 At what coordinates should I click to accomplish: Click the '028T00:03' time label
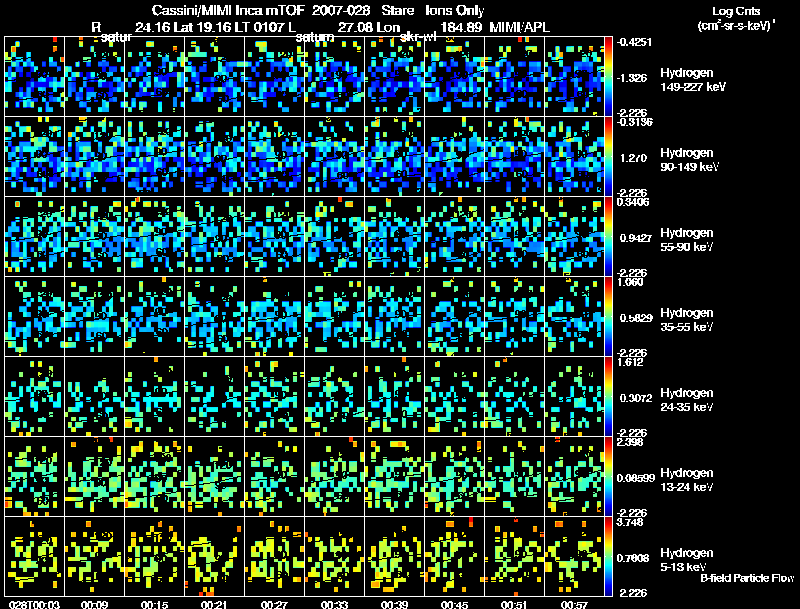(x=34, y=604)
